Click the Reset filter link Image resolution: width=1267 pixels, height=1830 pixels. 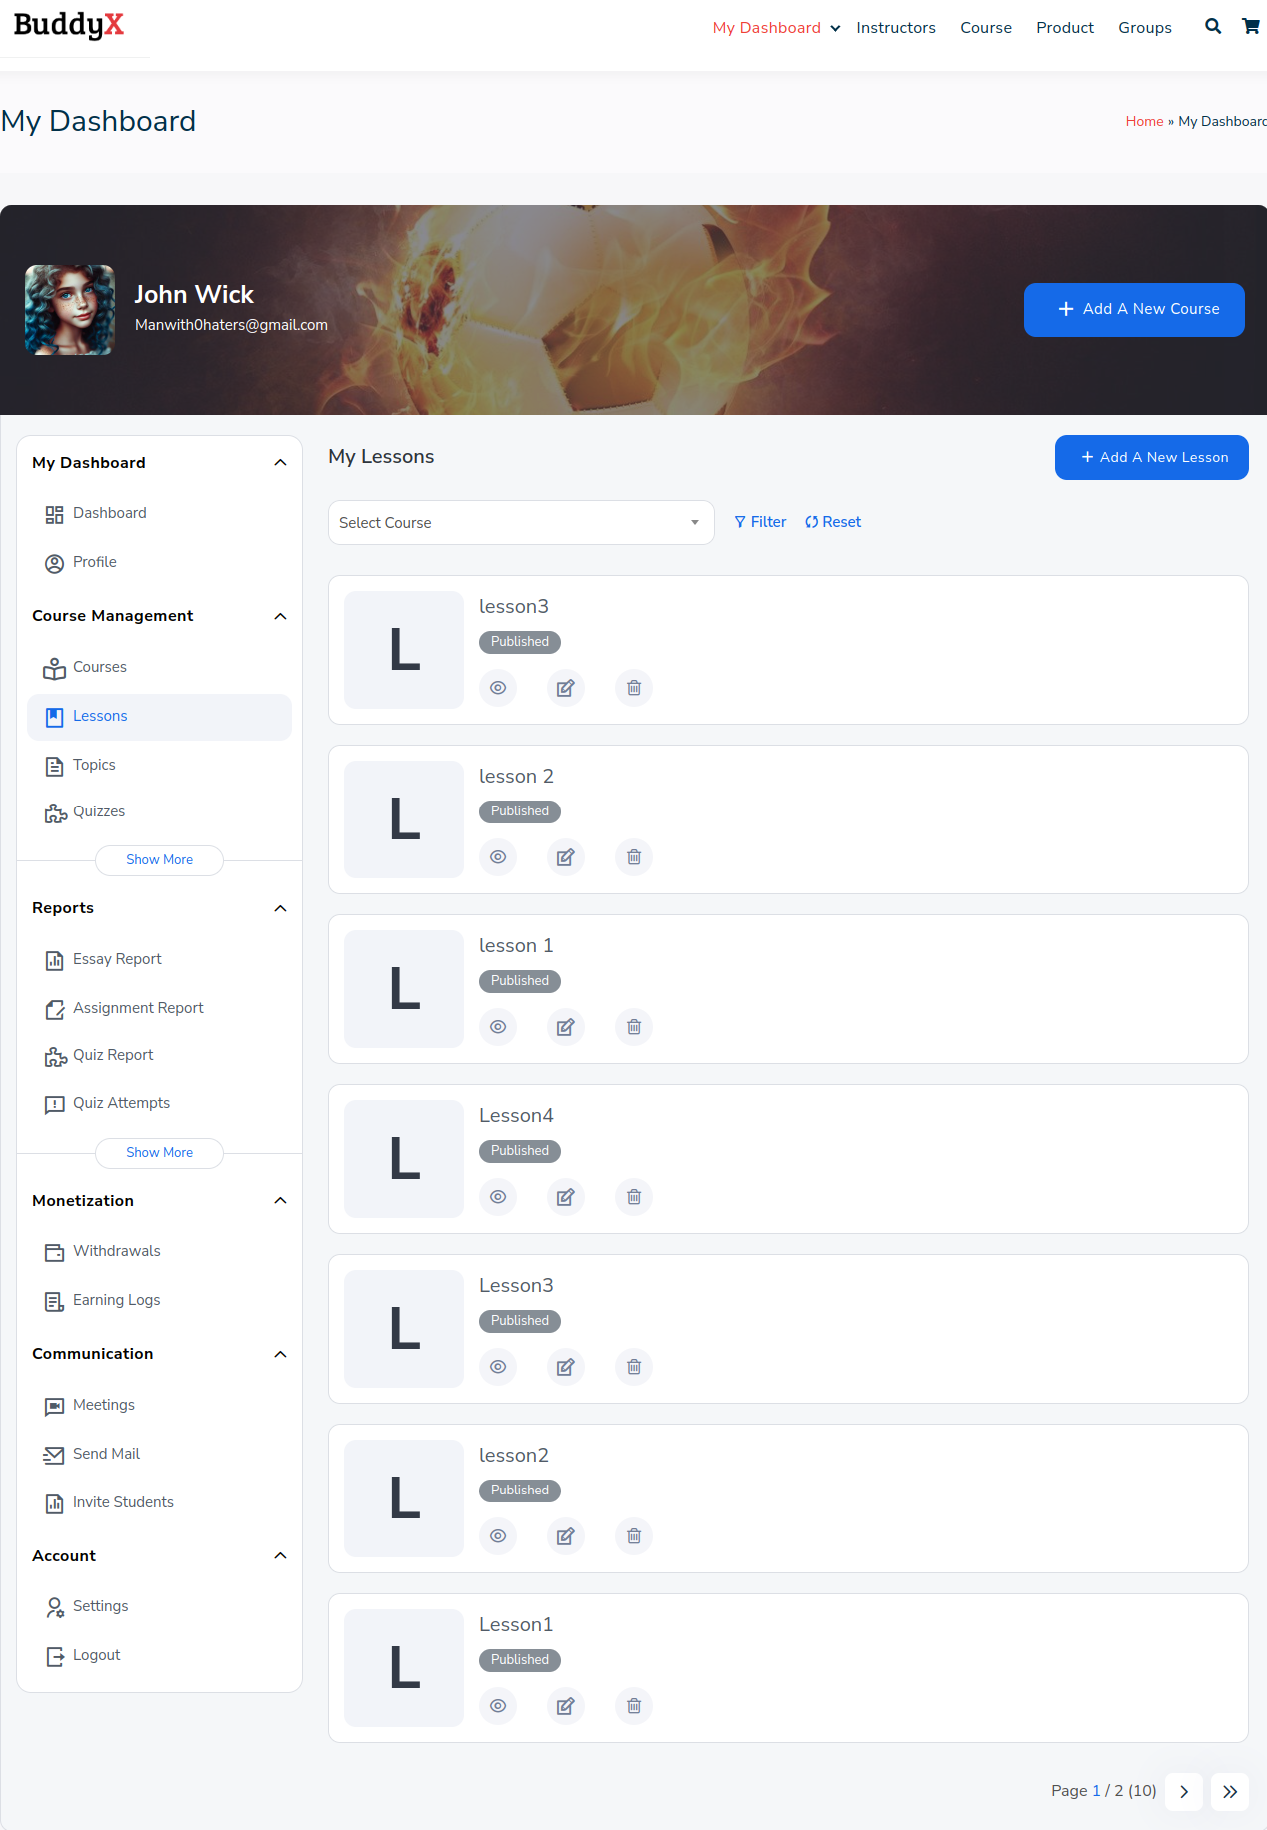pos(833,522)
